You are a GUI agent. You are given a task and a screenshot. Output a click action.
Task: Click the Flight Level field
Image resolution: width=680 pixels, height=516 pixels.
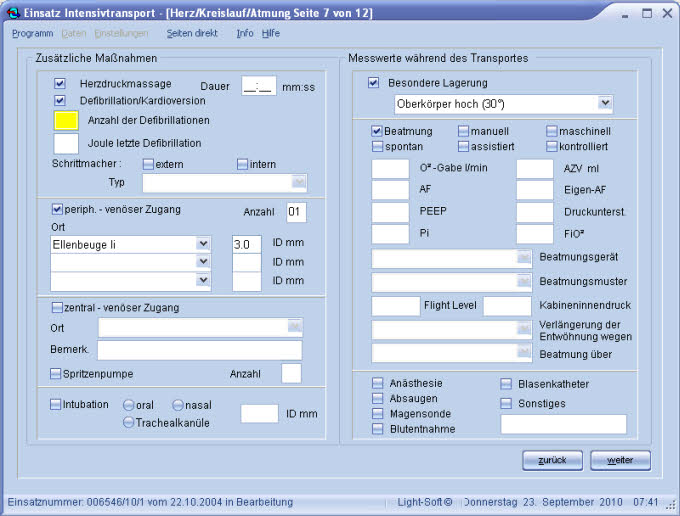pos(396,306)
